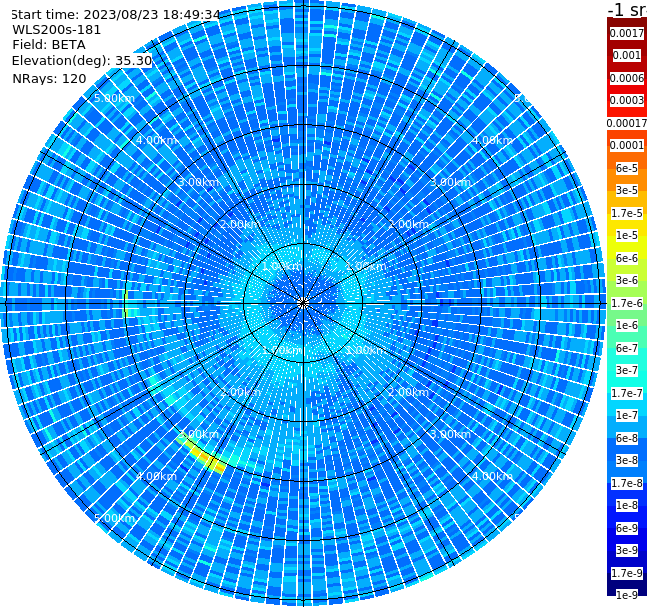Click the northwest 5.00km range ring label

114,98
